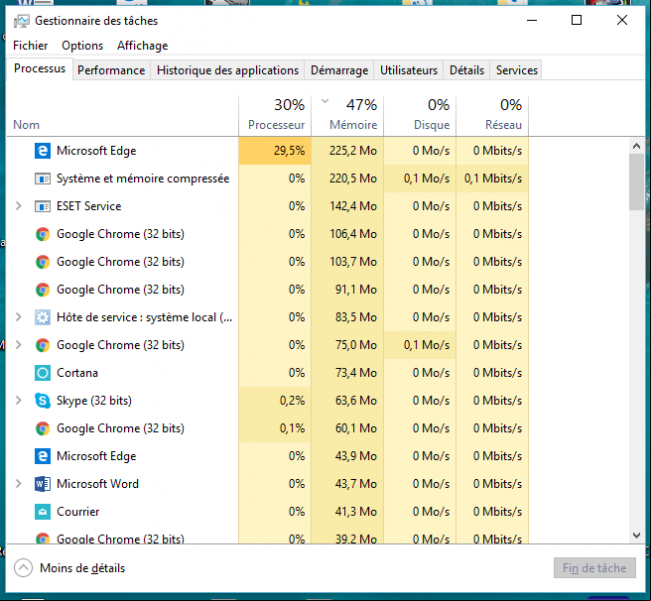Click the Task Manager title bar icon

tap(21, 21)
